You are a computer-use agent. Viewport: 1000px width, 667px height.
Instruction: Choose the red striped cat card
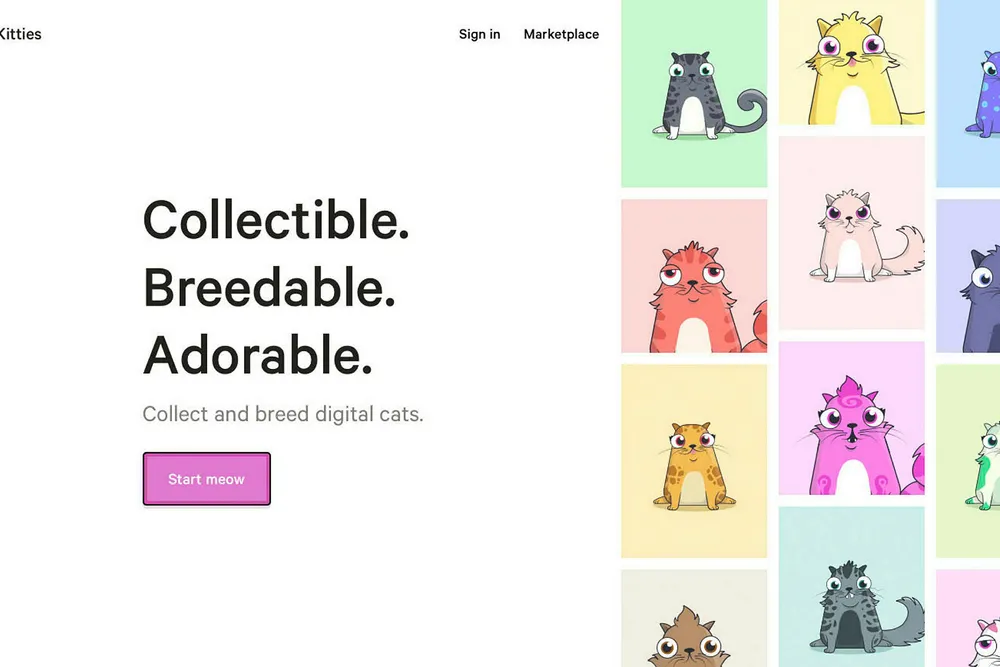tap(694, 276)
